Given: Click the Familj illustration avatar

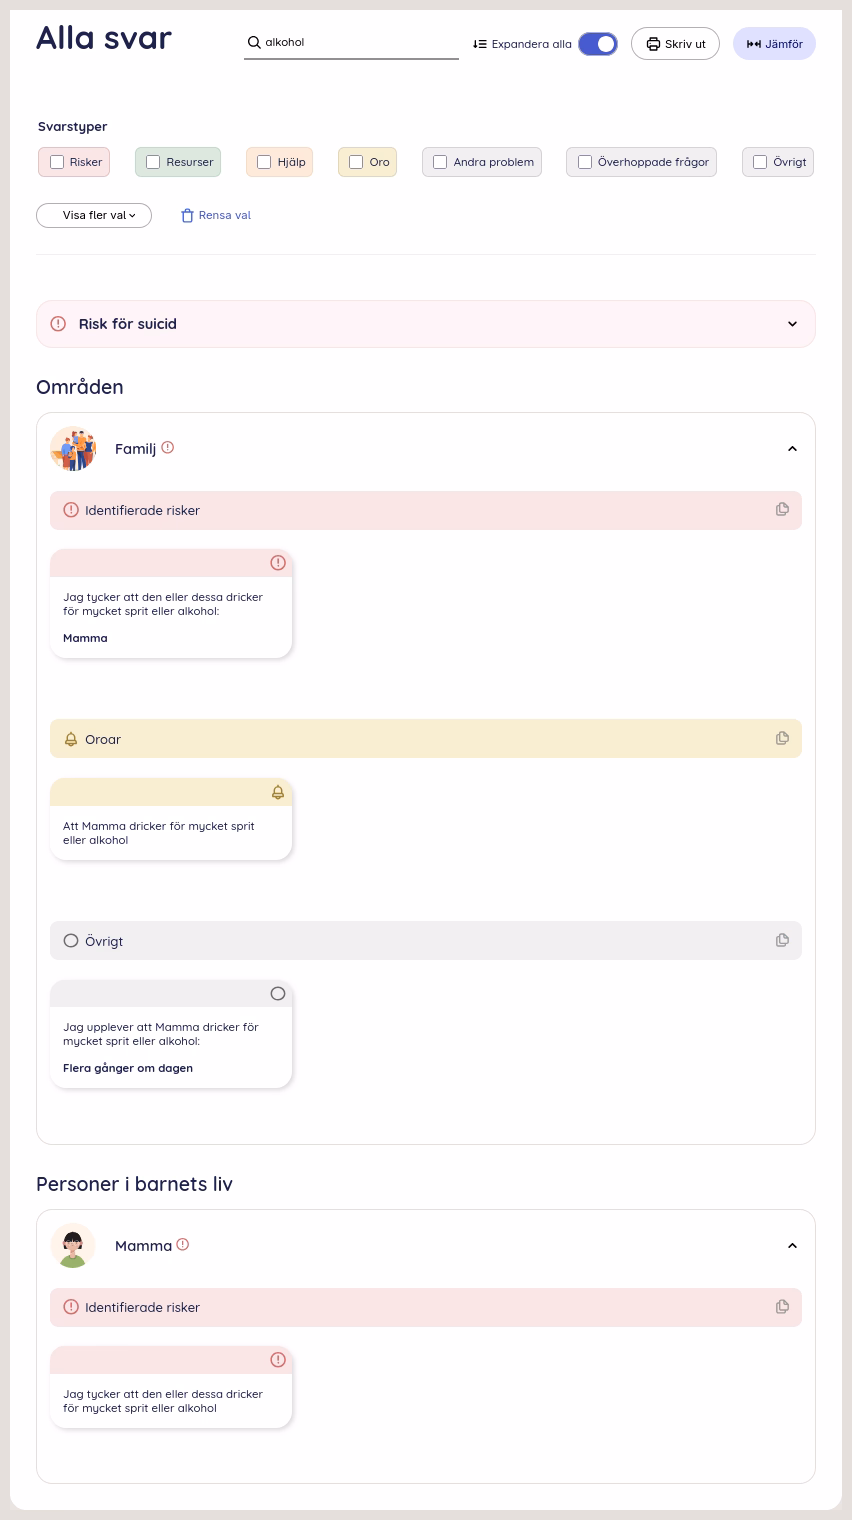Looking at the screenshot, I should 73,448.
